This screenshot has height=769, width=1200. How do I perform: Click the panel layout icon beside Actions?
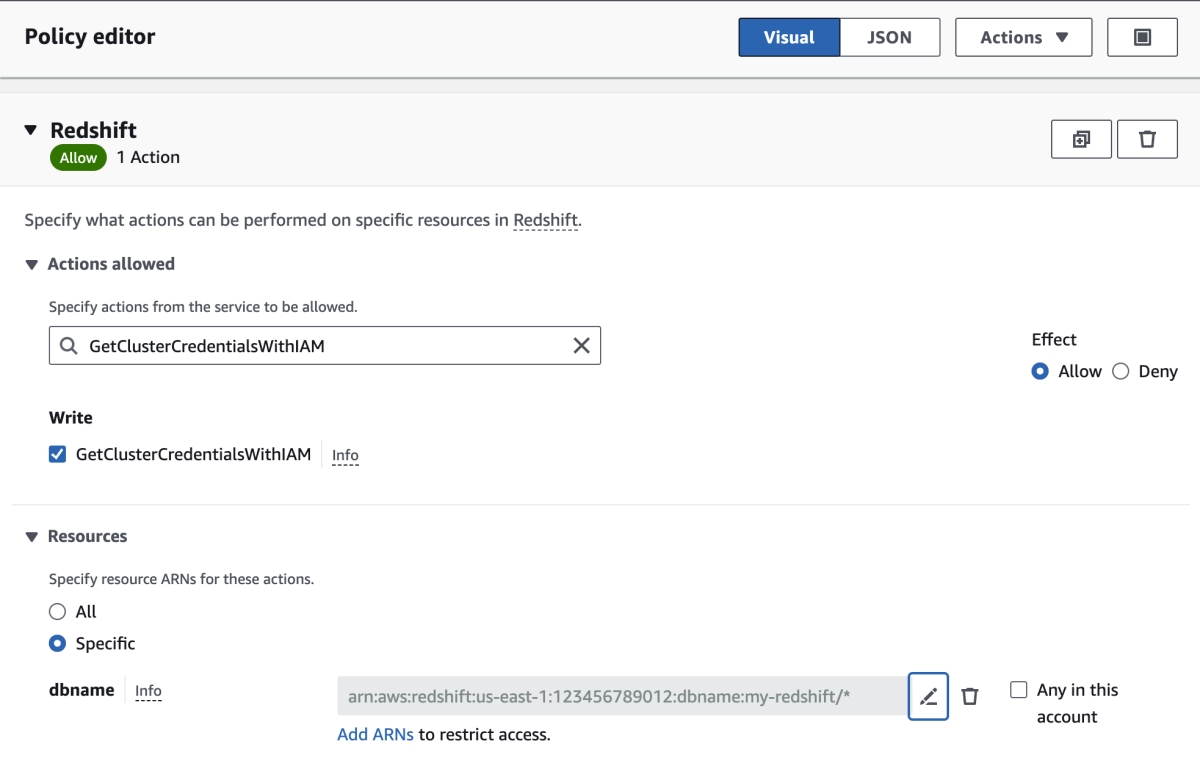(x=1142, y=37)
